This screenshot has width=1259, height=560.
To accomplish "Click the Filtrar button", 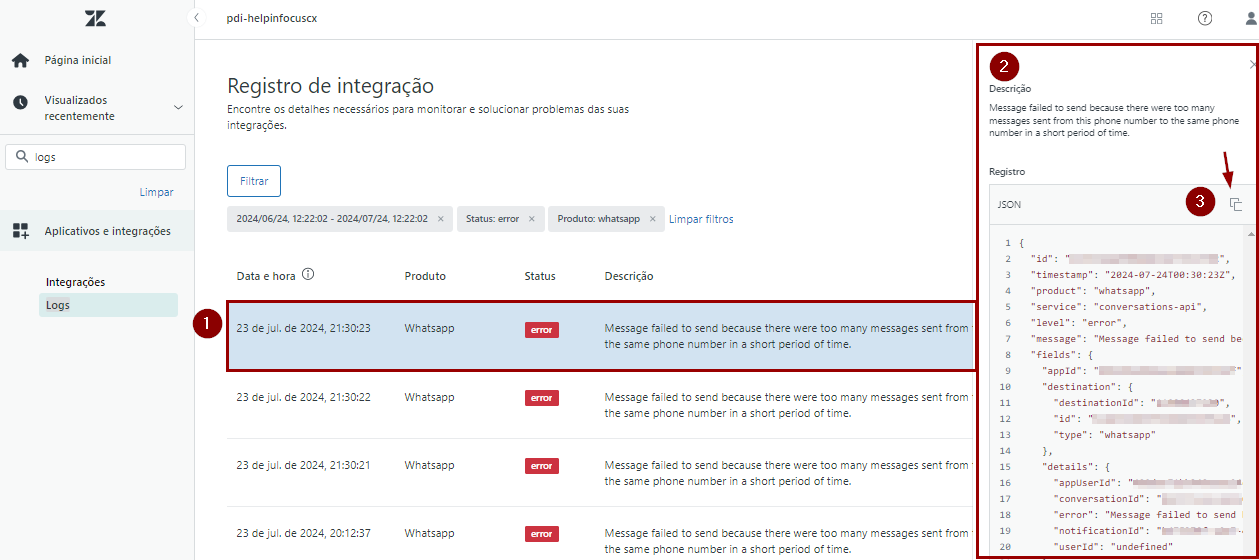I will [x=254, y=181].
